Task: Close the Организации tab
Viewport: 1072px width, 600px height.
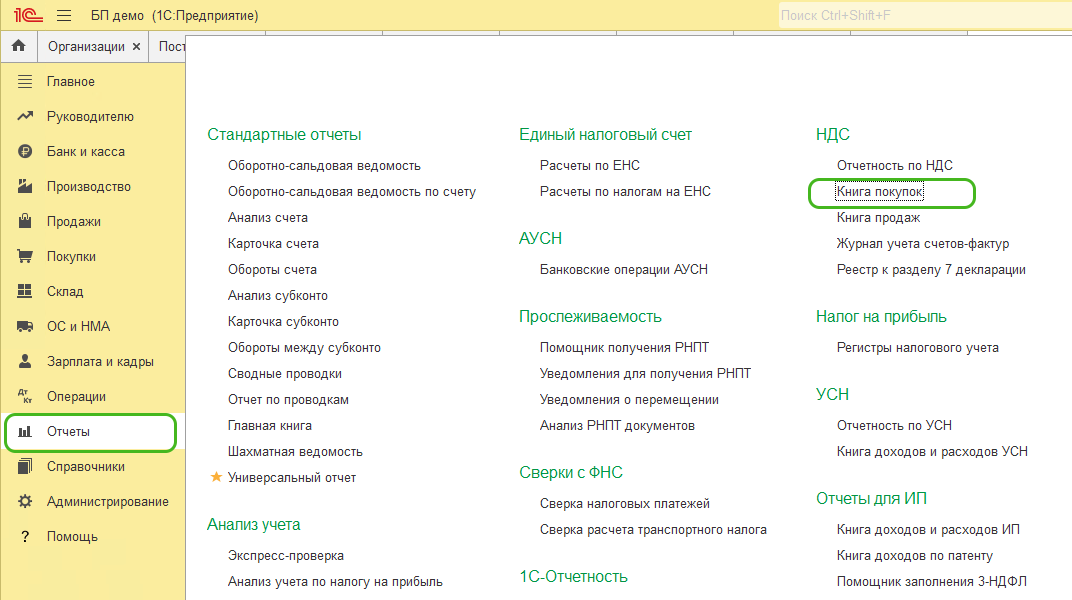Action: (x=136, y=47)
